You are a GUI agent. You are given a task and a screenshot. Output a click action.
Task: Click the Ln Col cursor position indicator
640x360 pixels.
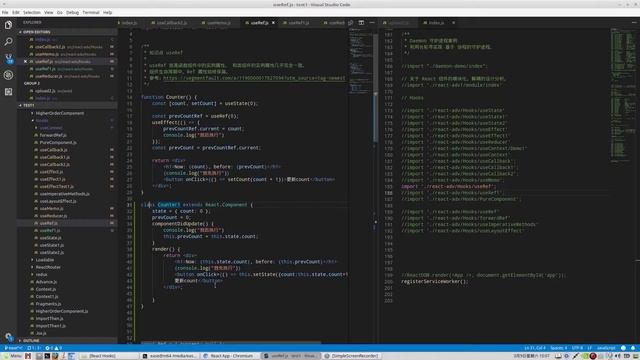coord(535,348)
